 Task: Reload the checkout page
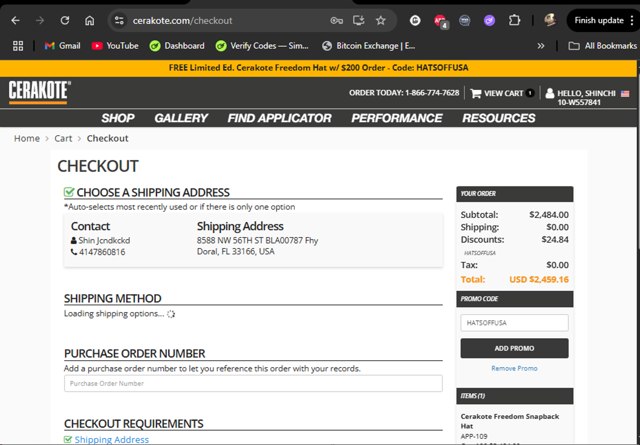[x=64, y=20]
